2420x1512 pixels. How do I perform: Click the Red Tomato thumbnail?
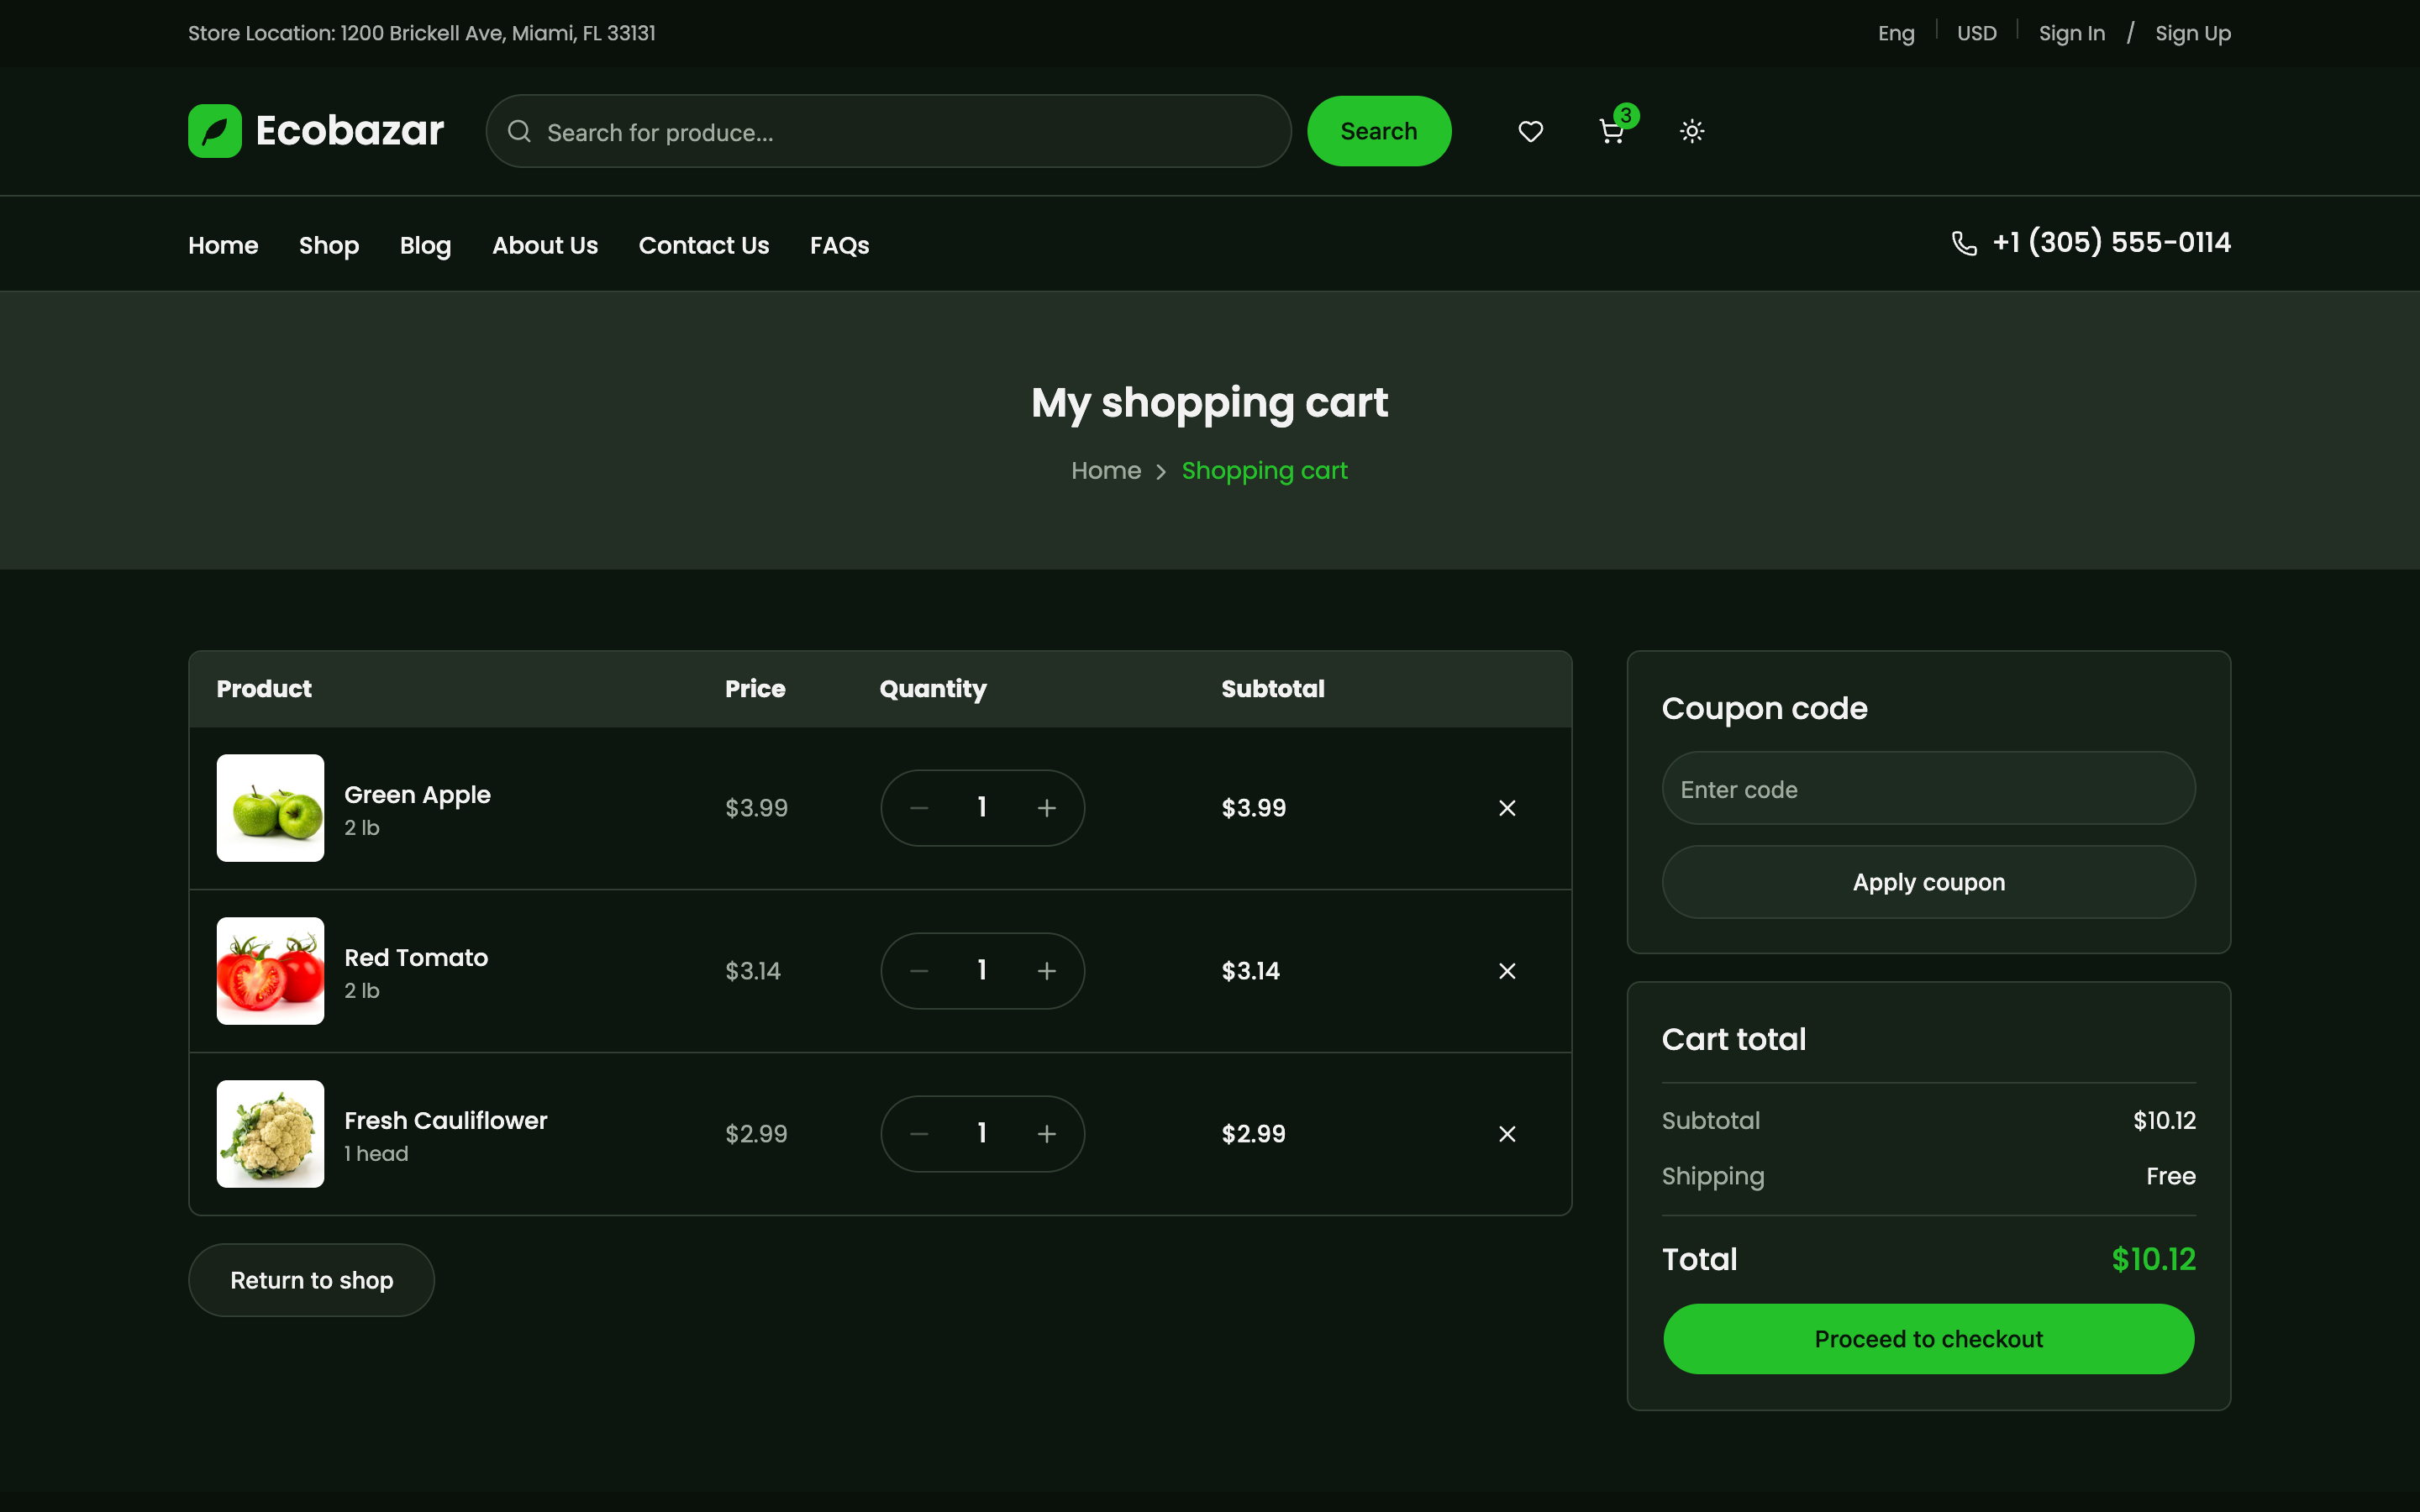tap(270, 971)
